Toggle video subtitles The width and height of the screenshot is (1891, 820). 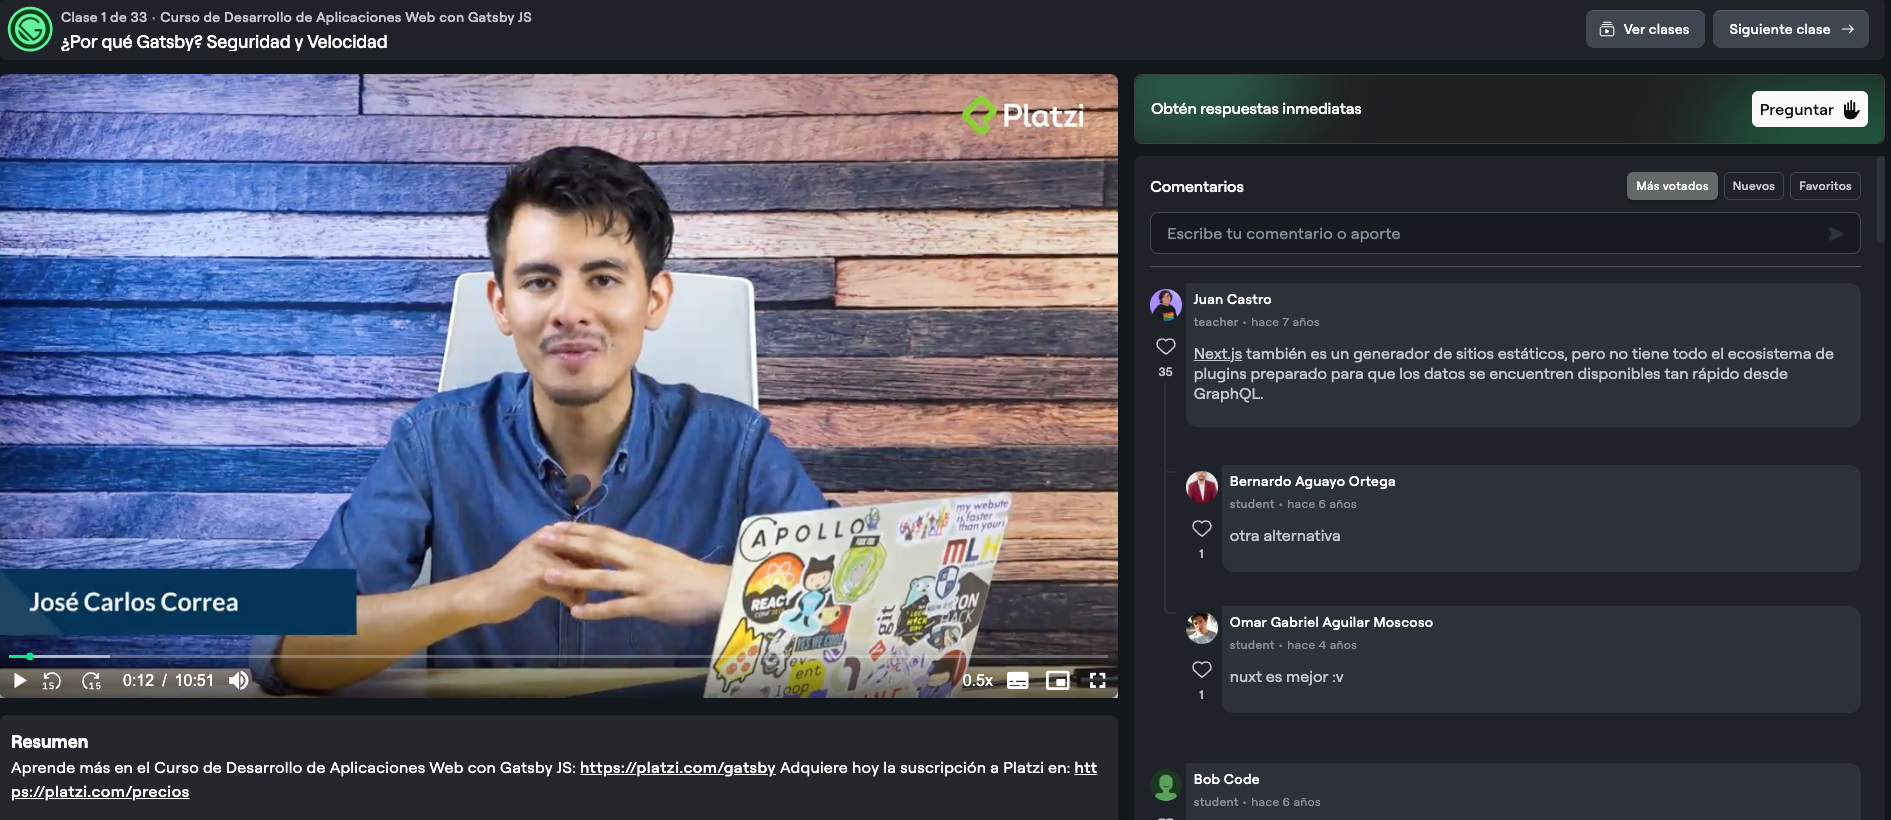pyautogui.click(x=1017, y=681)
